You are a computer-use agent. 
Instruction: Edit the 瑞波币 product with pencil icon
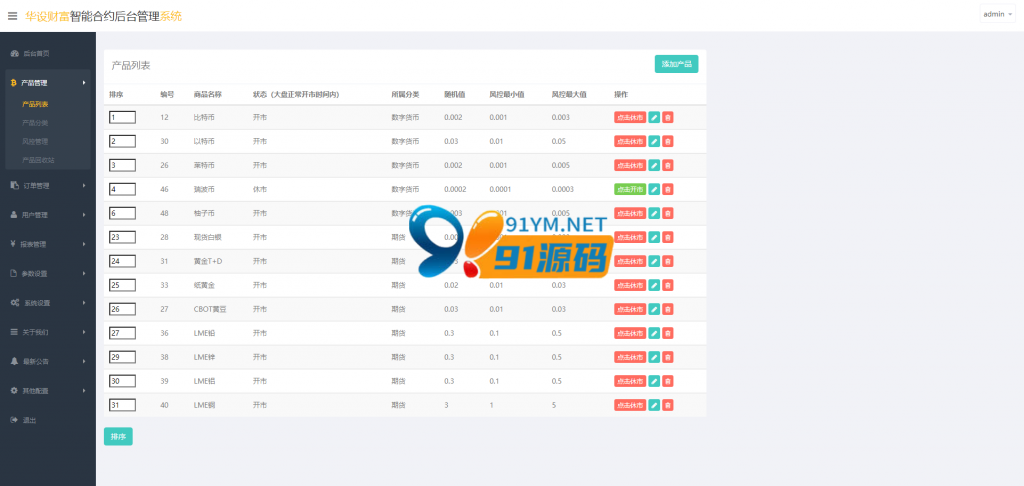(x=654, y=189)
